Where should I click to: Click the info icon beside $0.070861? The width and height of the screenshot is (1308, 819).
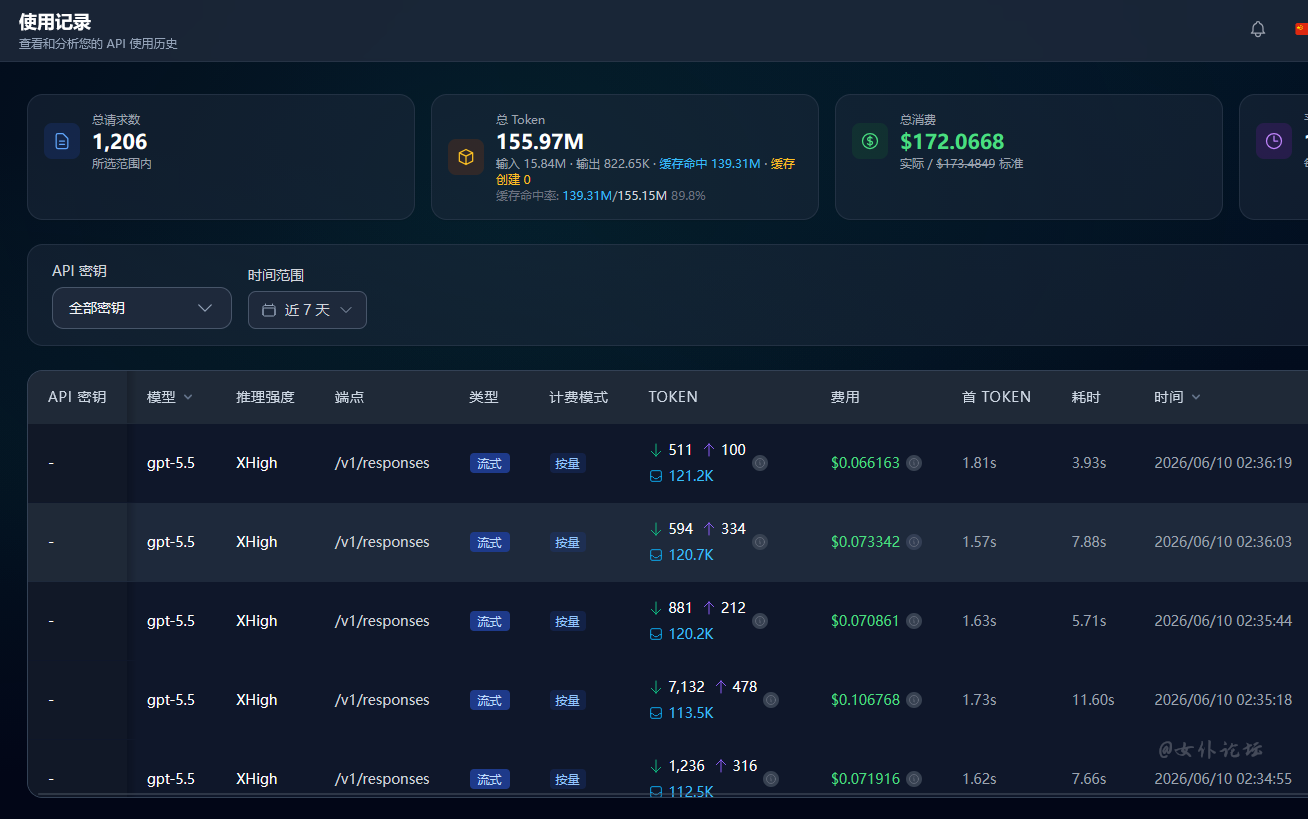click(x=914, y=621)
